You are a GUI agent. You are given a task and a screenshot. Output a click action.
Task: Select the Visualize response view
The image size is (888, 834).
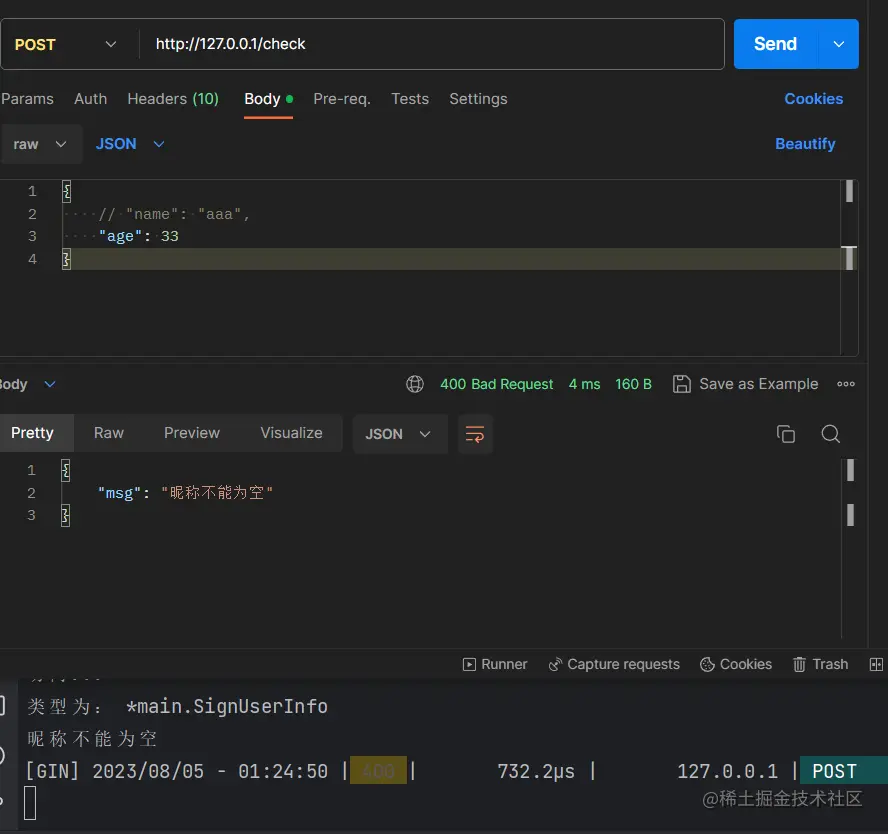291,433
